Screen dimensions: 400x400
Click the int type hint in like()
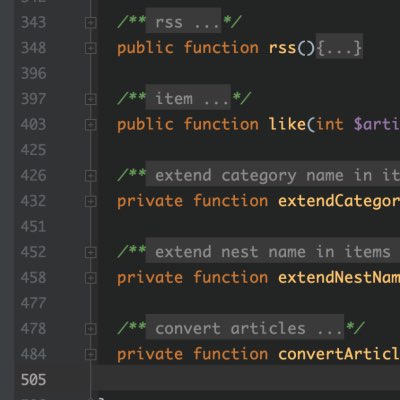[330, 124]
